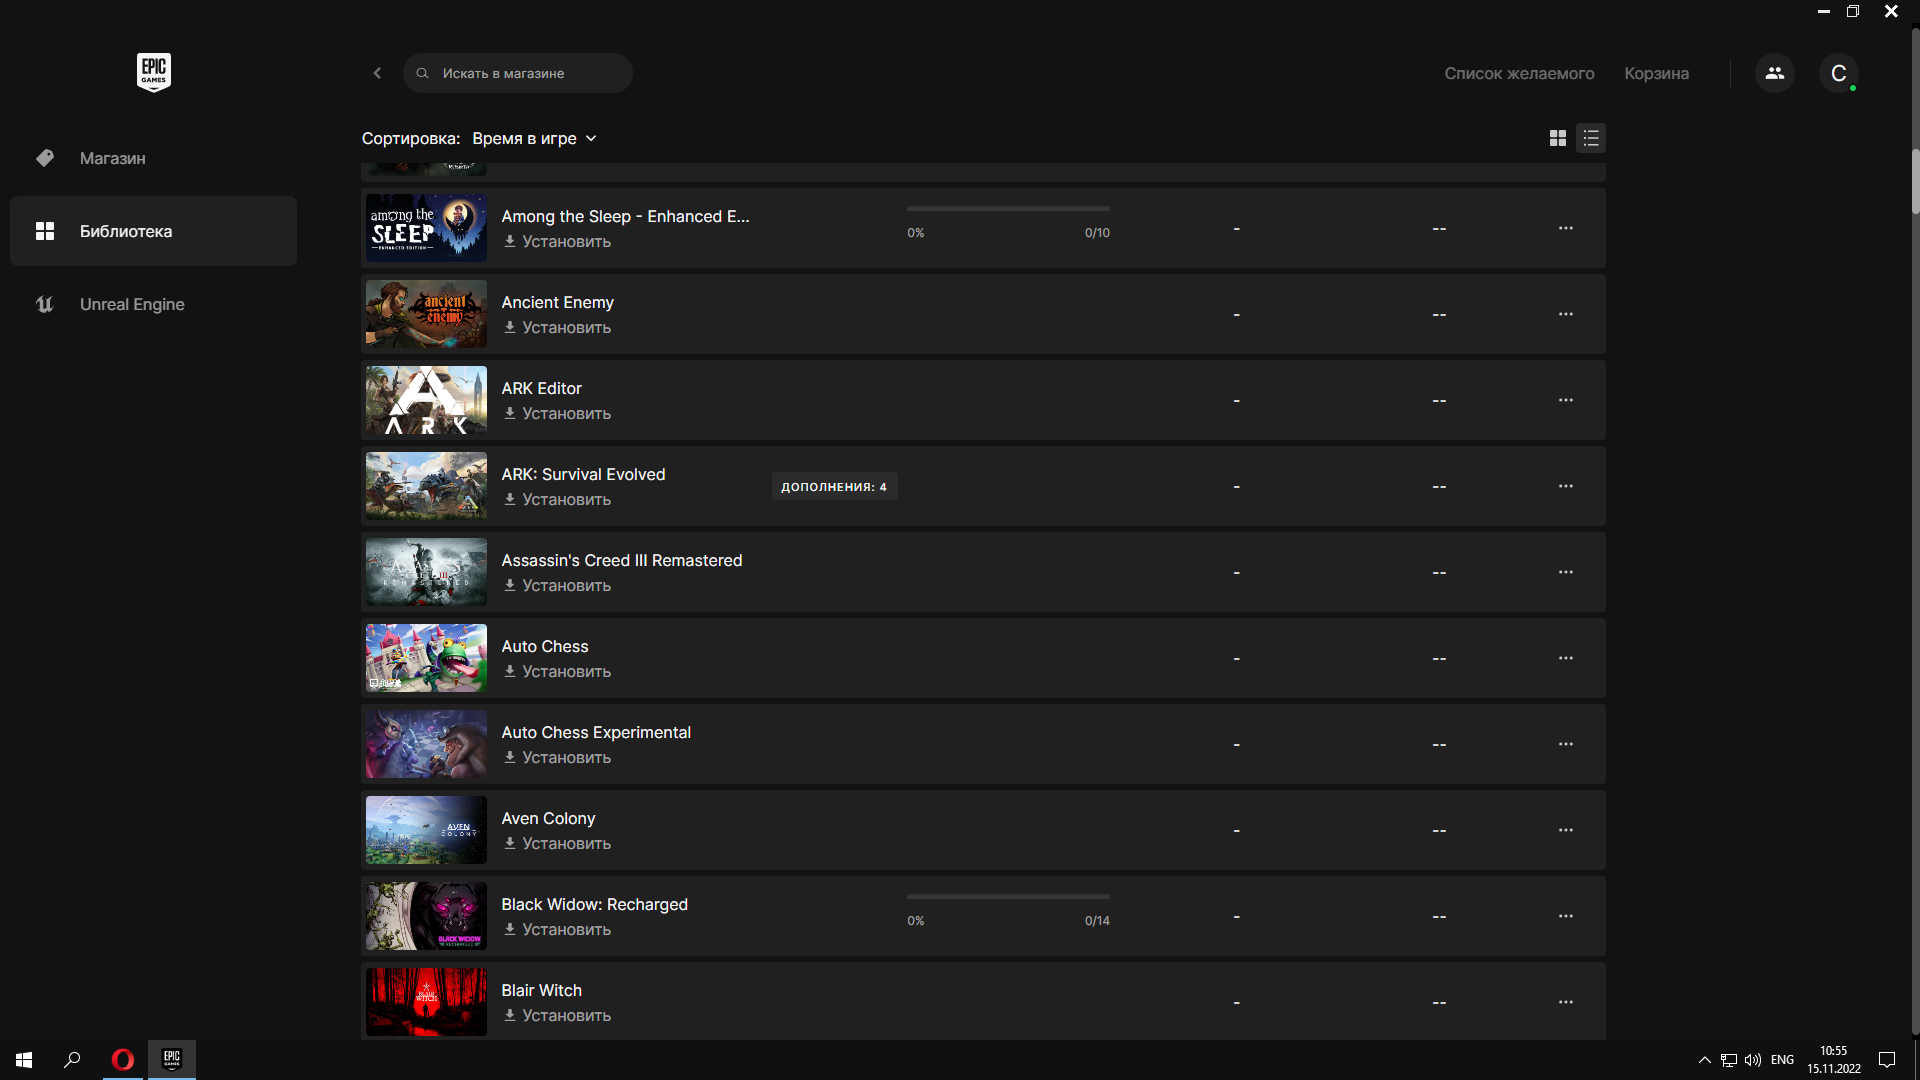Install Auto Chess

click(557, 672)
